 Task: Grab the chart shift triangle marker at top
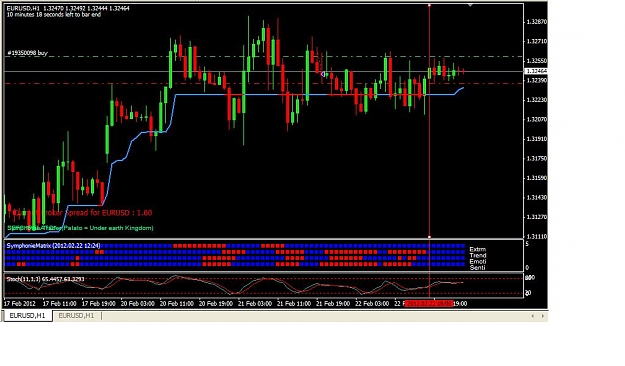tap(470, 5)
